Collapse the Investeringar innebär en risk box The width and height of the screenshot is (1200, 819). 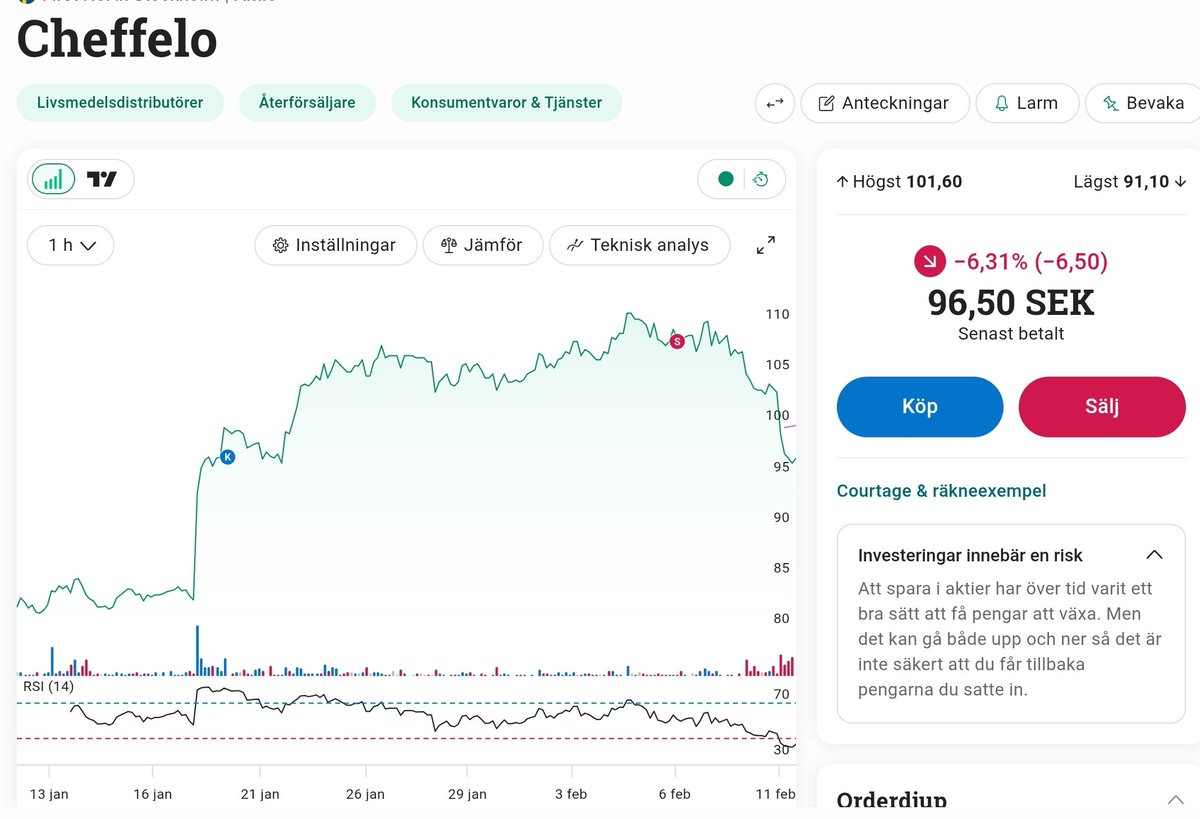[1154, 555]
